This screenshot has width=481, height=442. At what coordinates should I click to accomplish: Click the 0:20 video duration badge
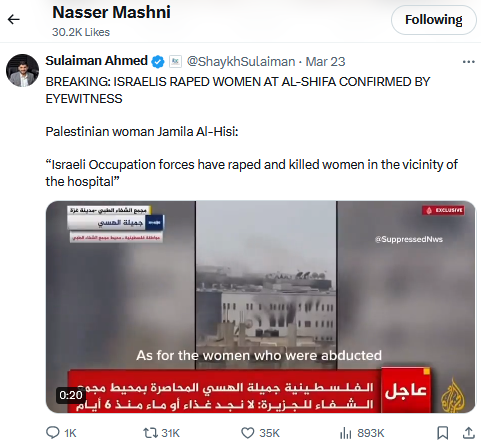coord(71,395)
